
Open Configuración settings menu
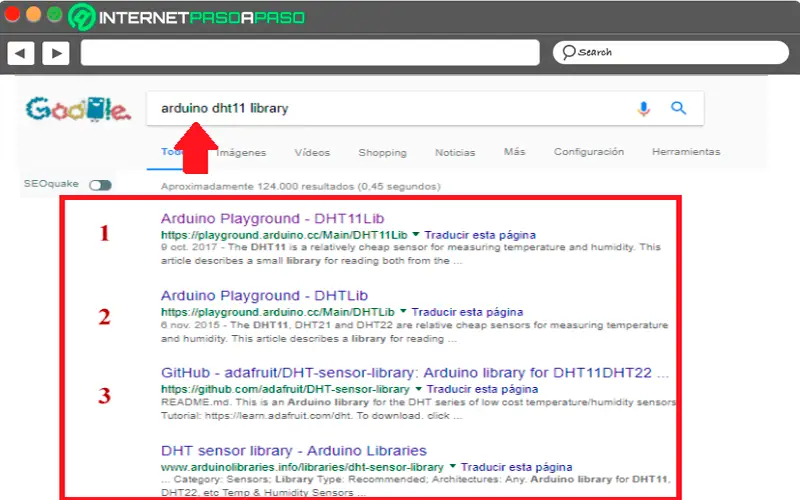click(x=589, y=152)
